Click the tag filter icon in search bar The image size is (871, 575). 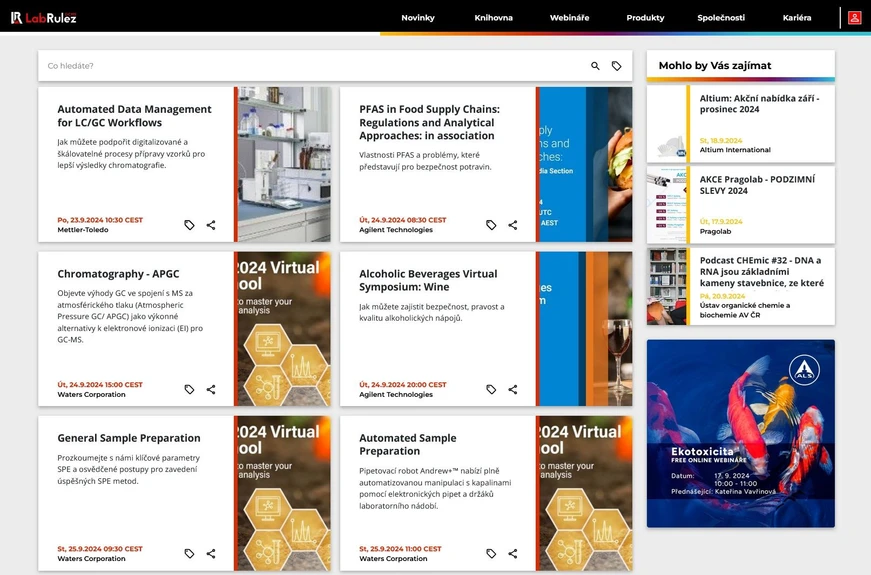617,66
